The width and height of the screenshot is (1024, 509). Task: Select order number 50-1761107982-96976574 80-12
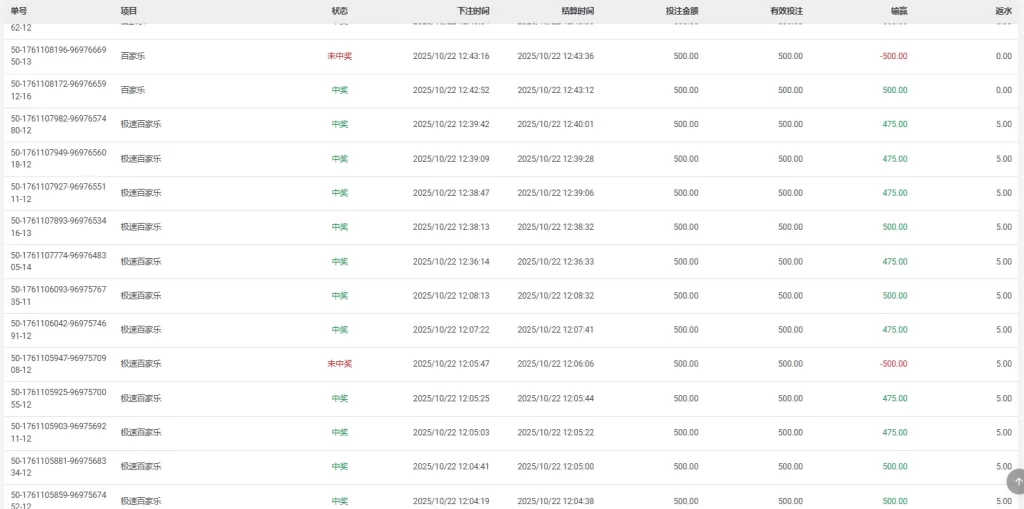click(x=58, y=124)
